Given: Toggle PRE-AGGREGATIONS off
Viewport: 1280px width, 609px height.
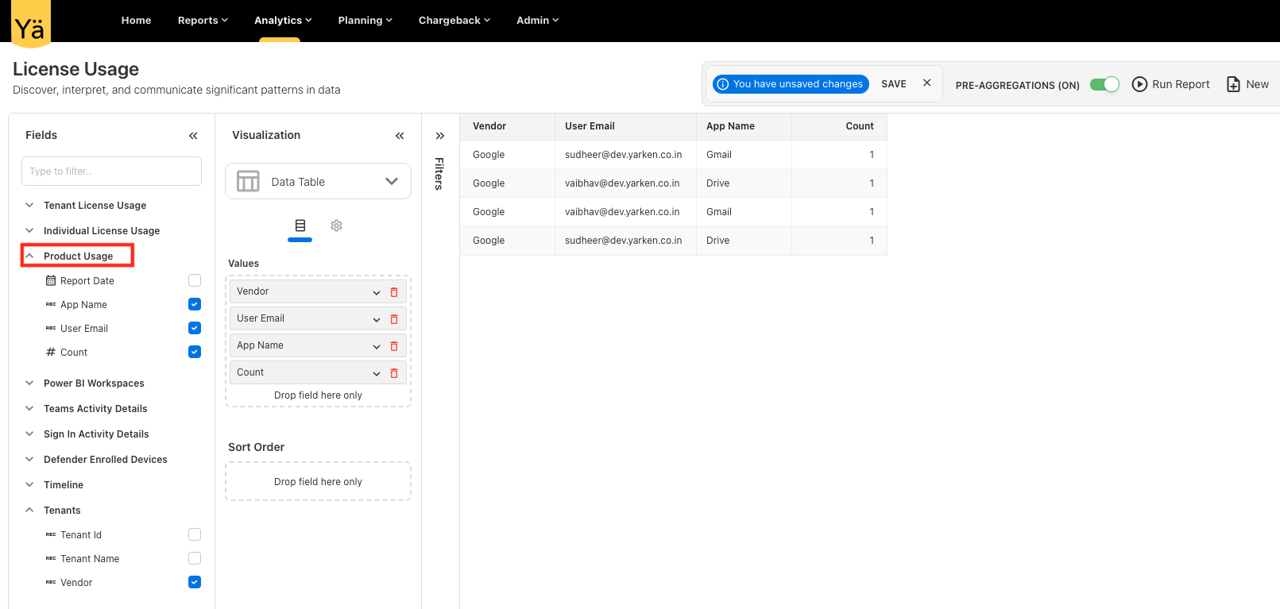Looking at the screenshot, I should pos(1104,85).
